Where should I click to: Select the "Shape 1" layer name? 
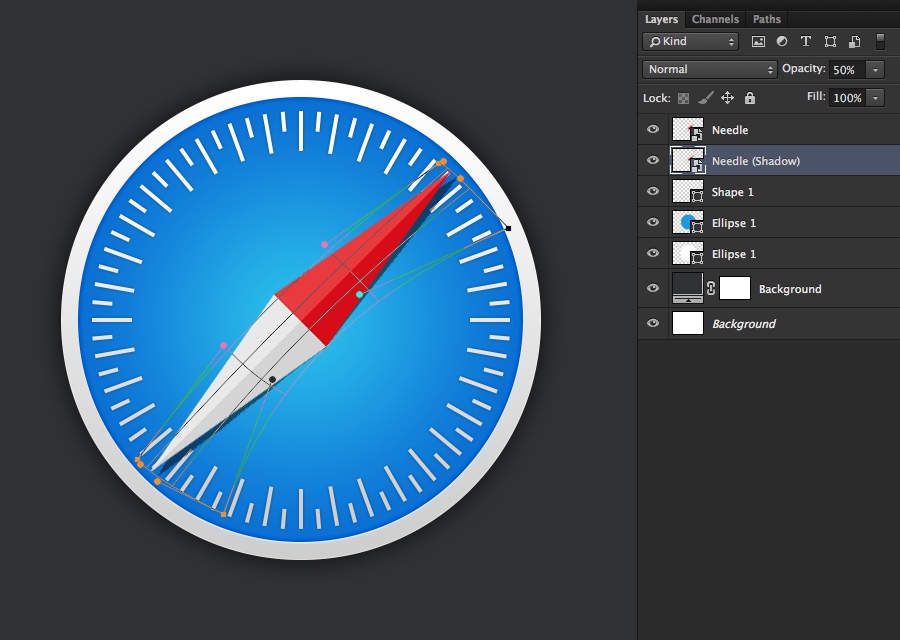(x=732, y=192)
